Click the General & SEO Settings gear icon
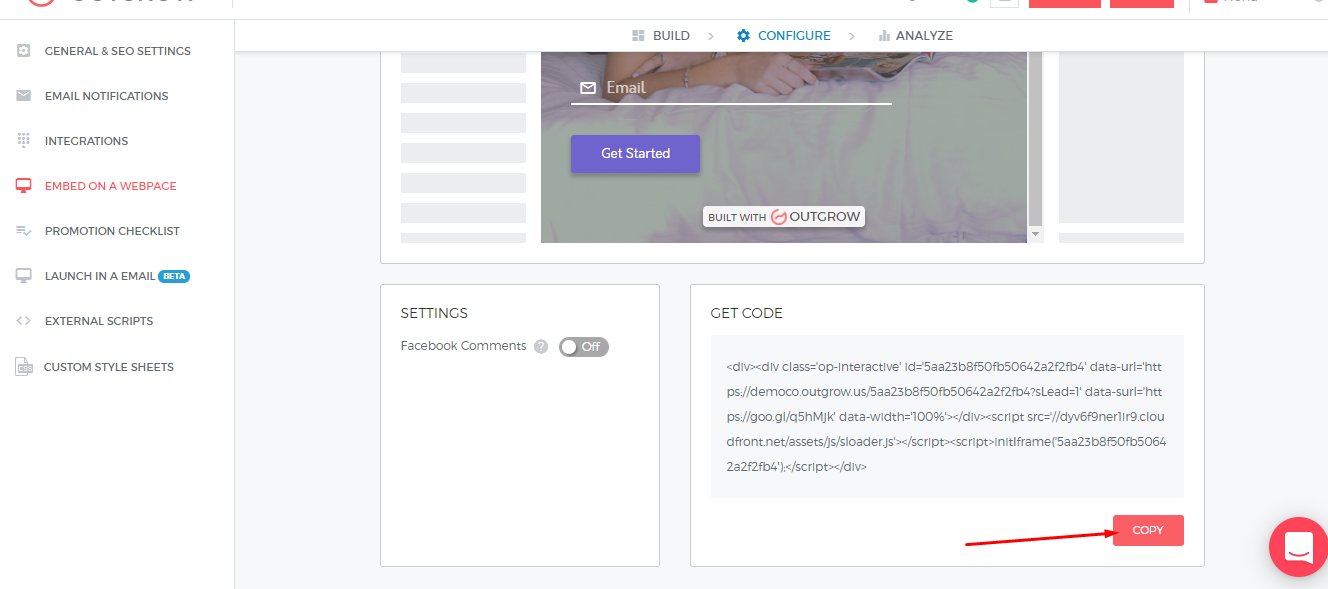This screenshot has height=589, width=1328. tap(24, 51)
